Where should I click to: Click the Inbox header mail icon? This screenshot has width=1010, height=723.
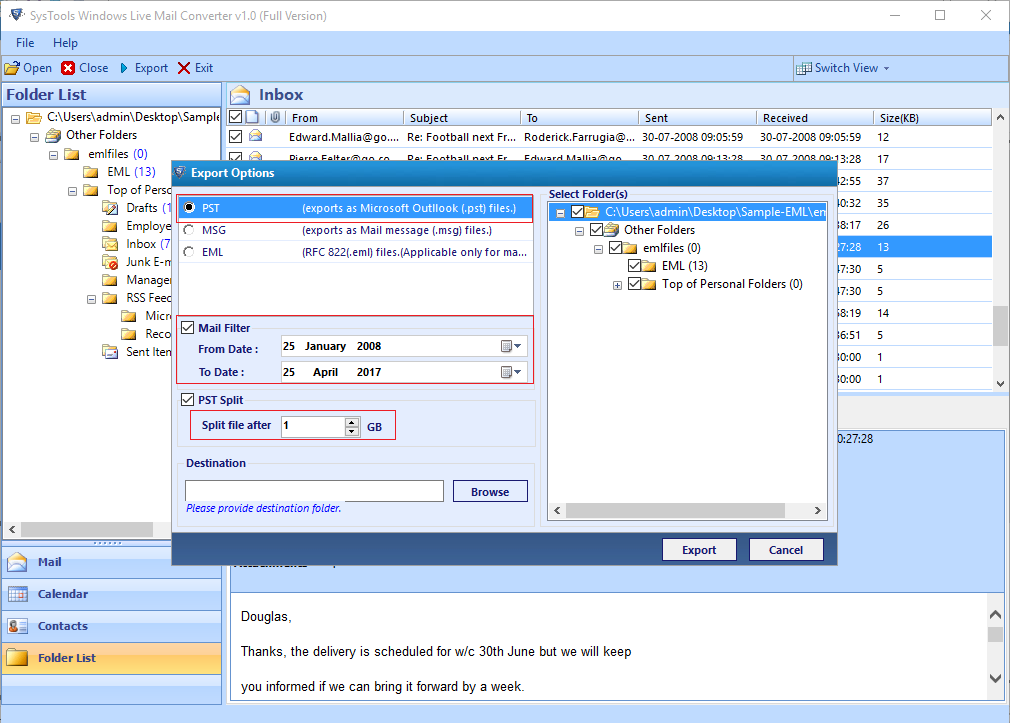click(240, 95)
